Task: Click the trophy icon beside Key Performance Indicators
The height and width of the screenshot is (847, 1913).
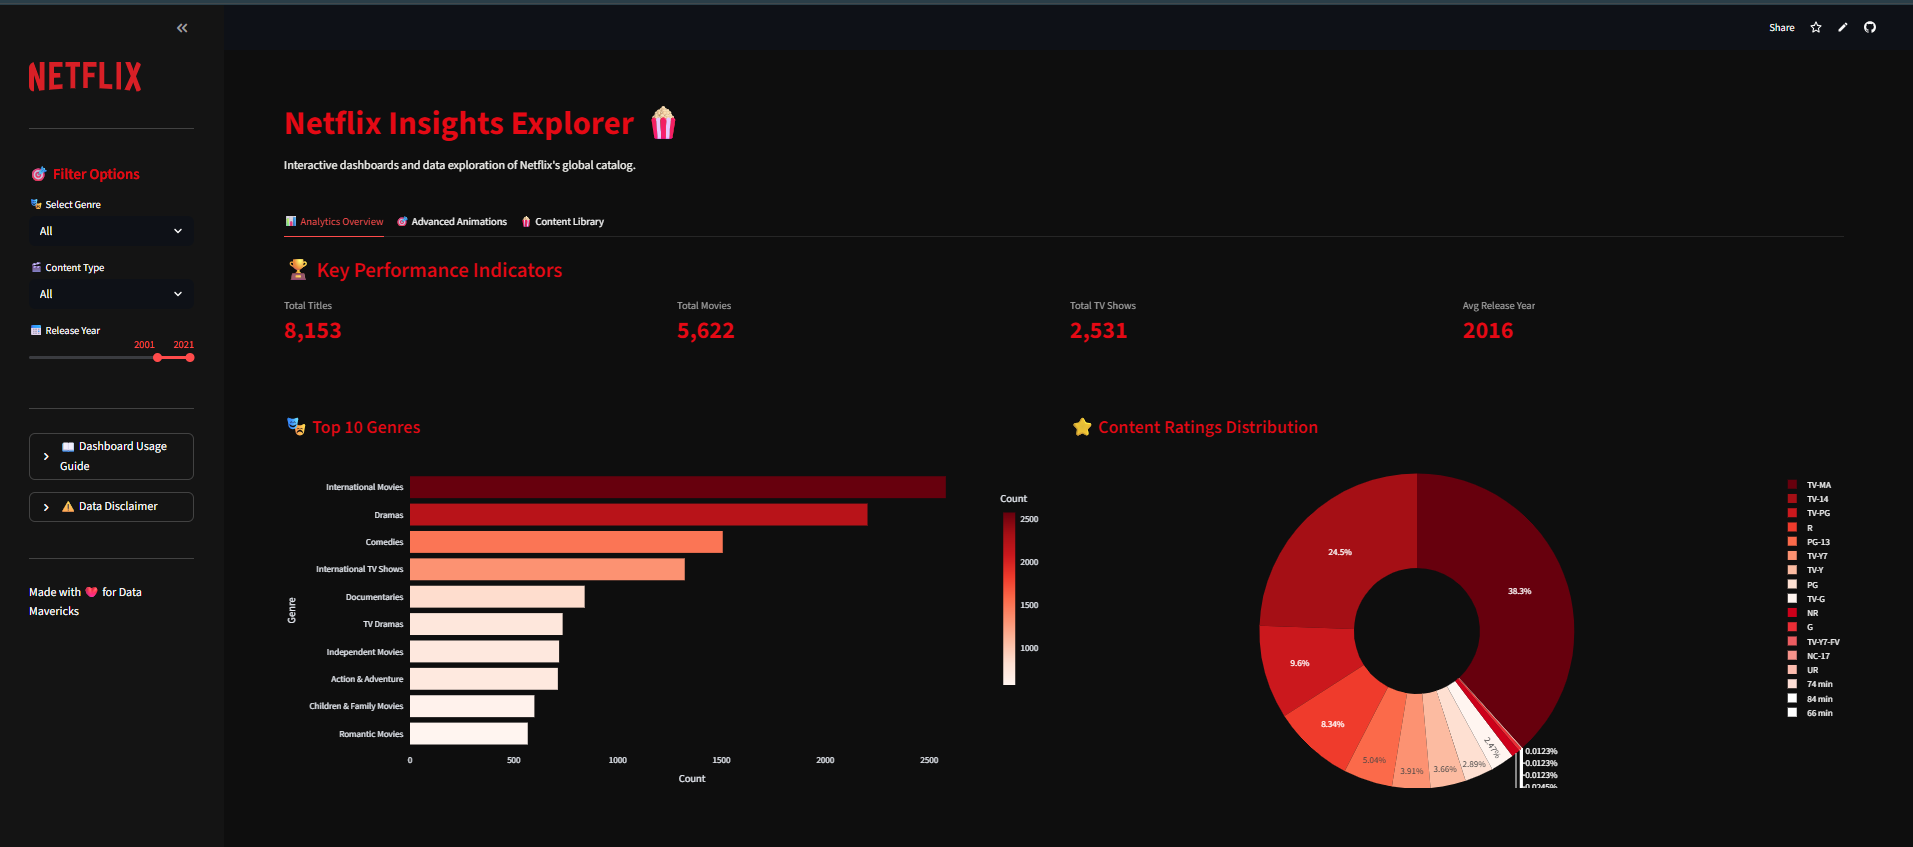Action: click(x=298, y=269)
